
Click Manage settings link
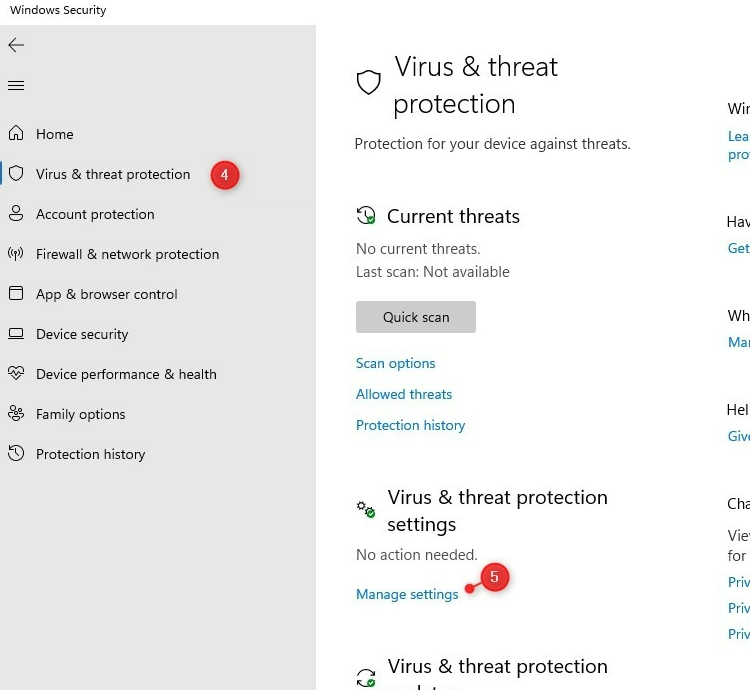click(x=407, y=594)
